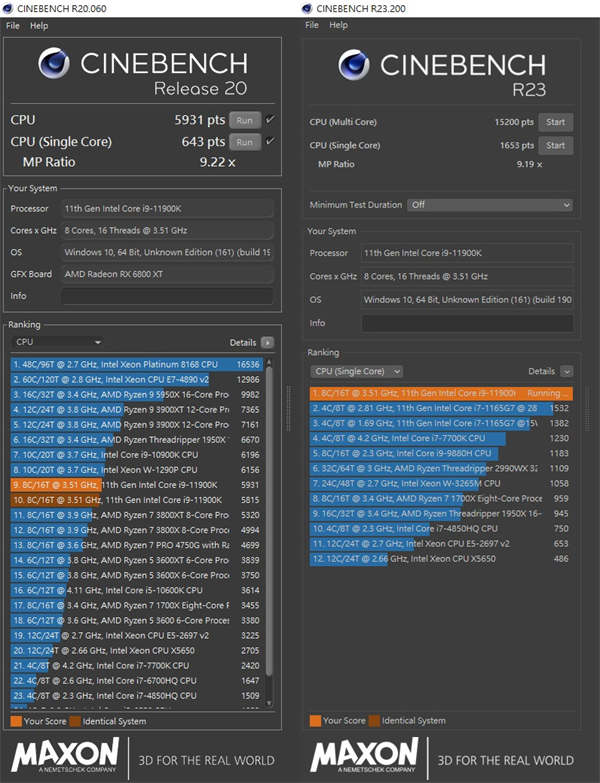The width and height of the screenshot is (600, 783).
Task: Select R23 Core i7-4850HQ row scoring 750
Action: click(x=441, y=529)
